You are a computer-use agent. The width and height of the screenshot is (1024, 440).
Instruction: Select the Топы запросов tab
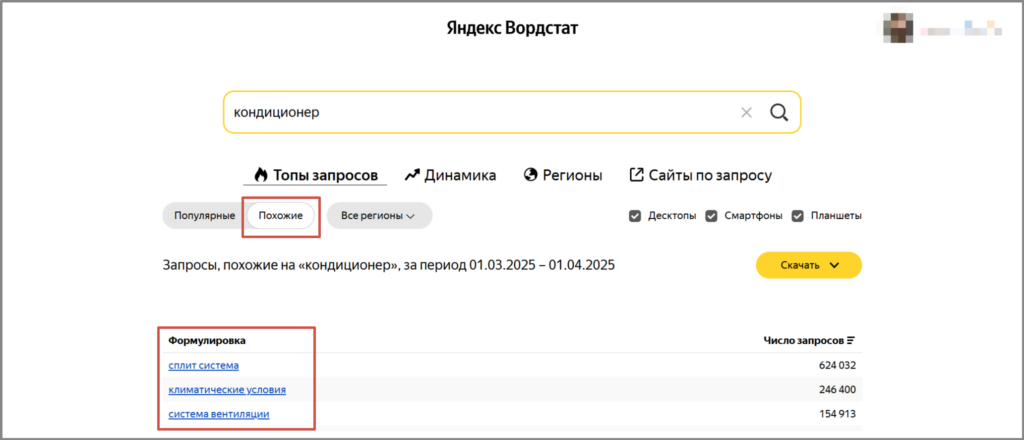(x=315, y=175)
